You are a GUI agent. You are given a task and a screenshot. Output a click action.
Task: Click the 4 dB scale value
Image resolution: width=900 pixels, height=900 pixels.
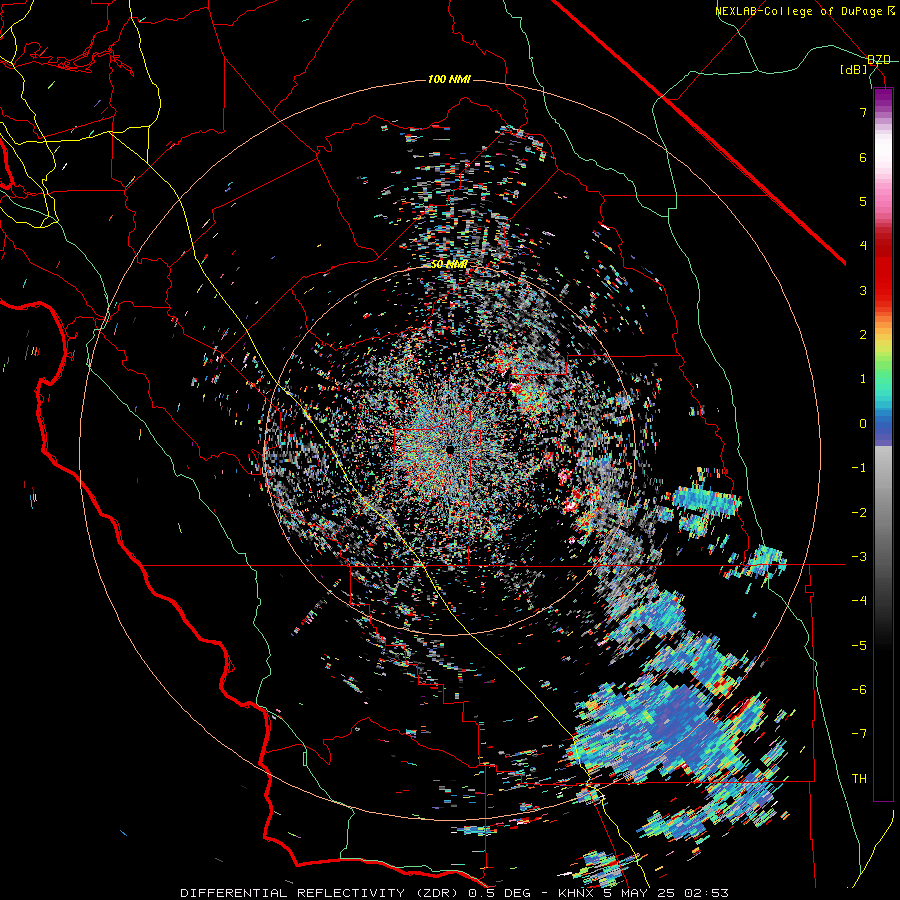(863, 246)
